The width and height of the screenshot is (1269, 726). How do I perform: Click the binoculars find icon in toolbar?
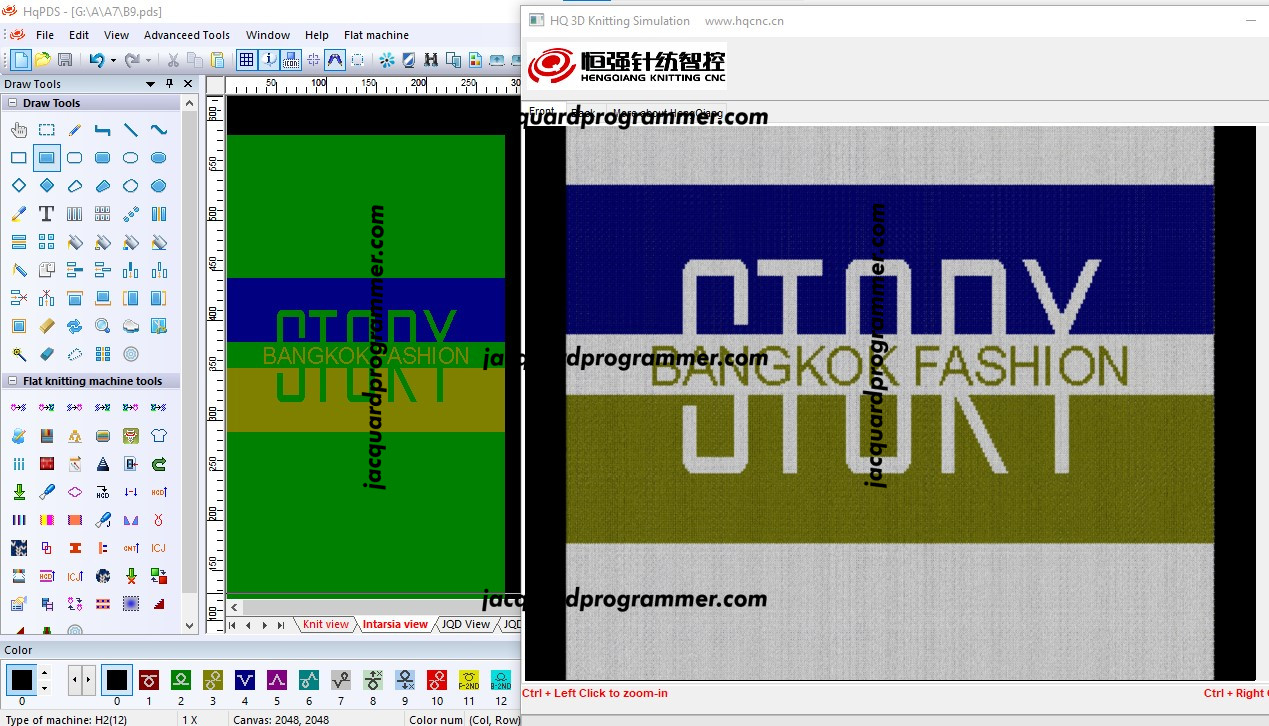(431, 60)
